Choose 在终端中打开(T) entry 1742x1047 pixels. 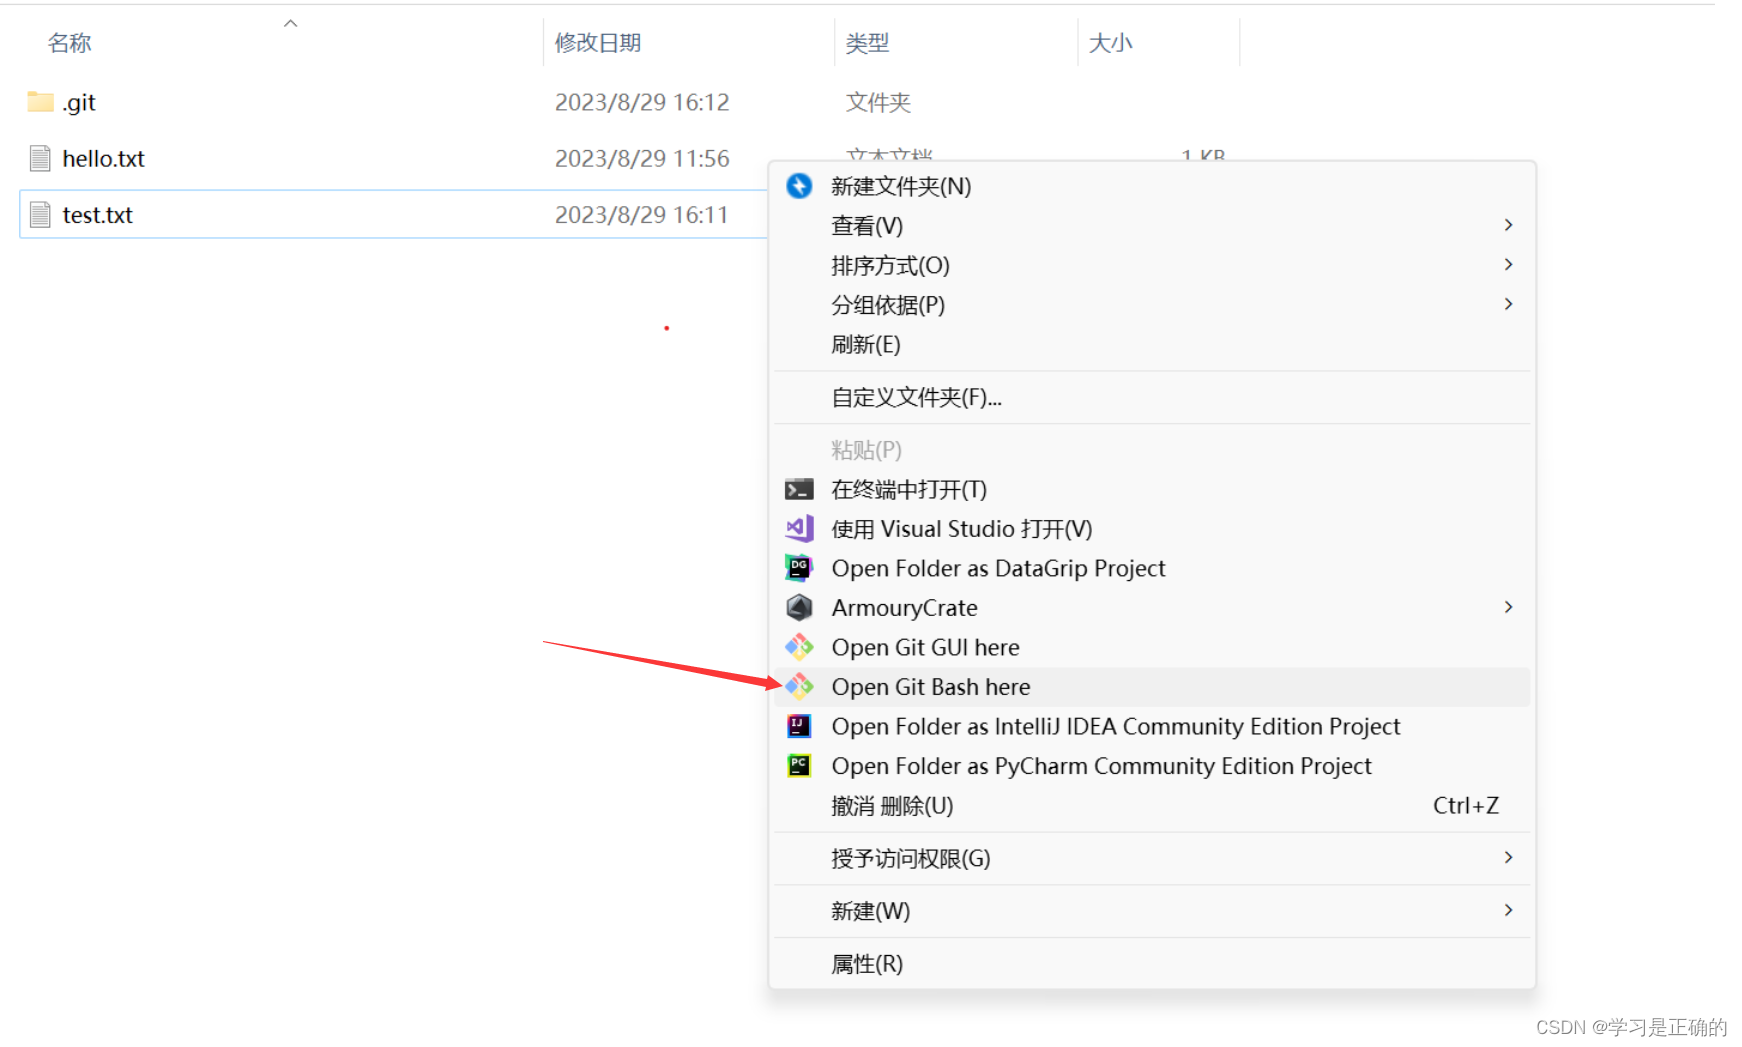click(1152, 489)
